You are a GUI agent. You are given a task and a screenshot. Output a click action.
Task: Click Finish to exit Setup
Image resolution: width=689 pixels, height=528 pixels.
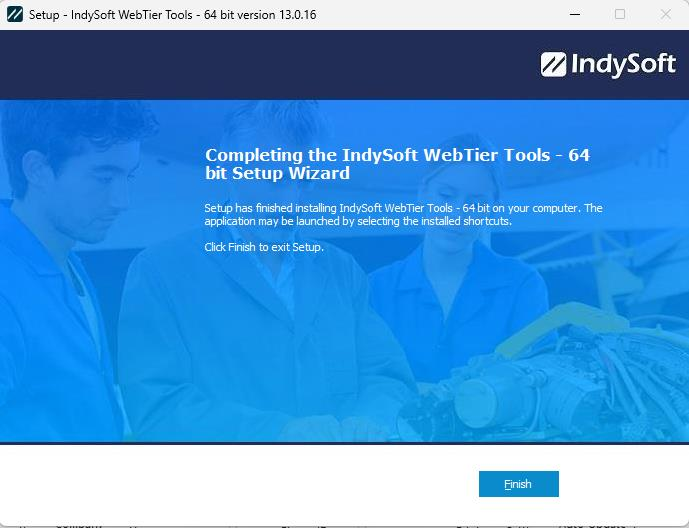tap(519, 484)
